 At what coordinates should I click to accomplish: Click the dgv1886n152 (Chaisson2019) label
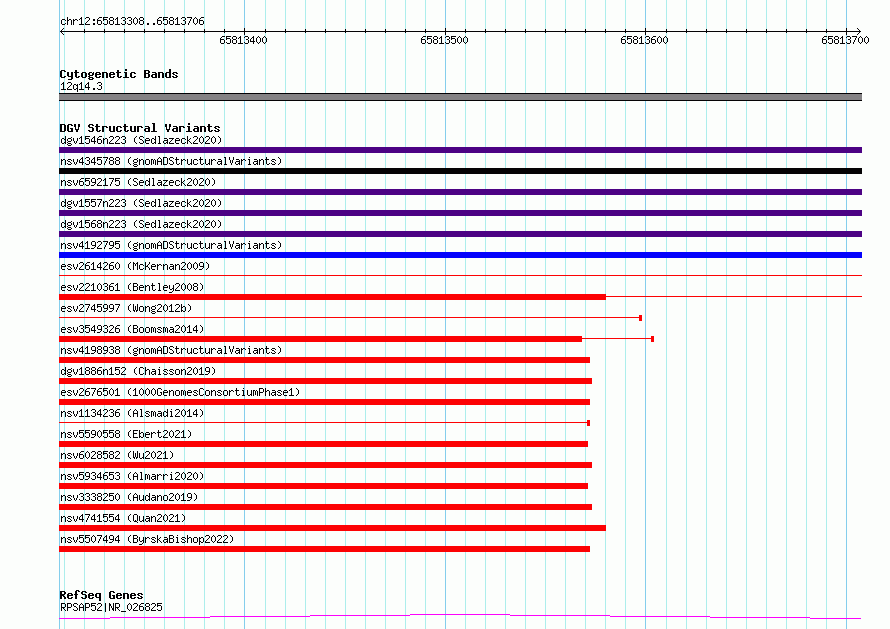click(138, 371)
